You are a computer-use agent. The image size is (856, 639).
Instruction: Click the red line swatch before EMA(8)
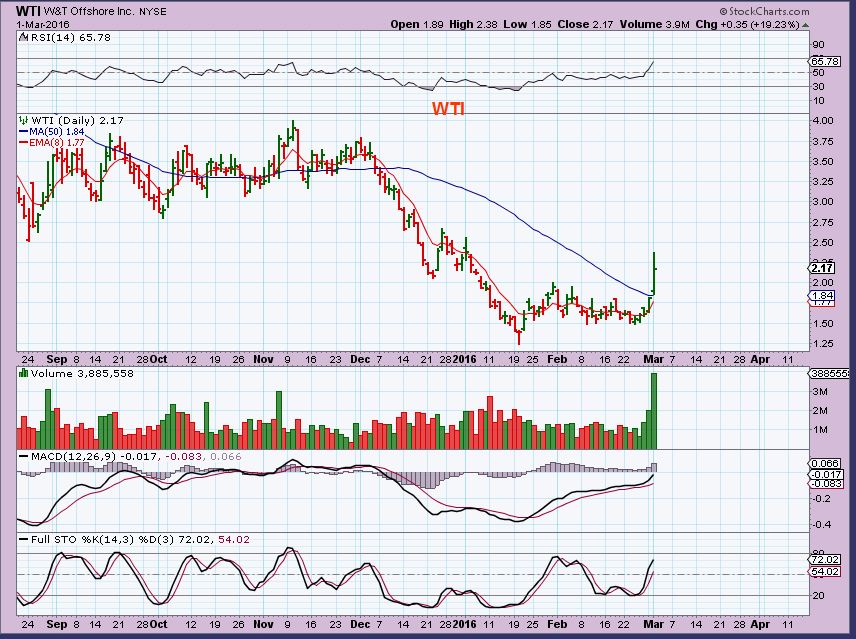pos(23,143)
